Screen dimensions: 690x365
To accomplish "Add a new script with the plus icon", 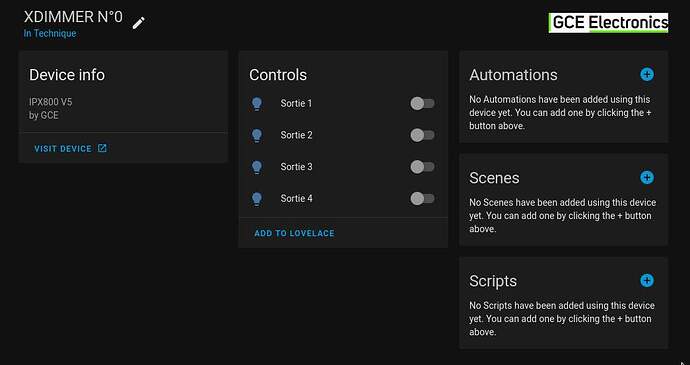I will 647,280.
